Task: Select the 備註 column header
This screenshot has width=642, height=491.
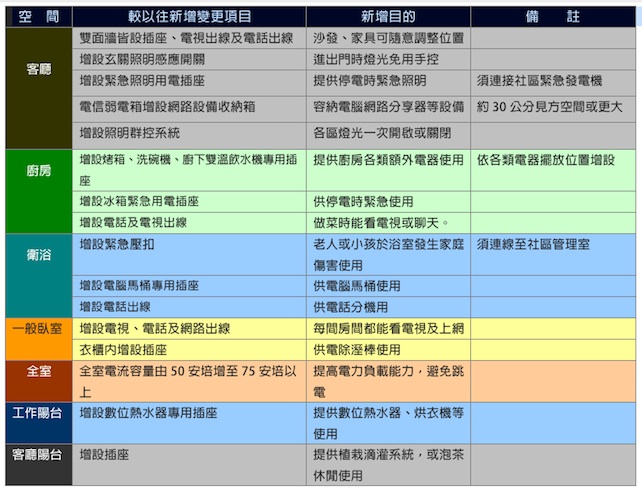Action: tap(554, 17)
